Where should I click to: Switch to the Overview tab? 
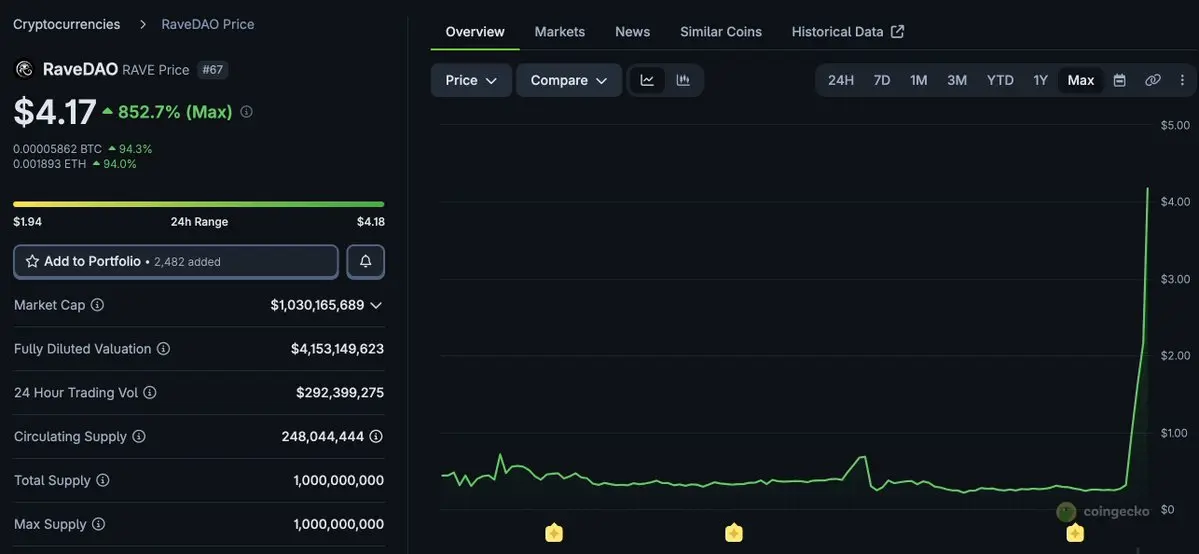(x=475, y=31)
